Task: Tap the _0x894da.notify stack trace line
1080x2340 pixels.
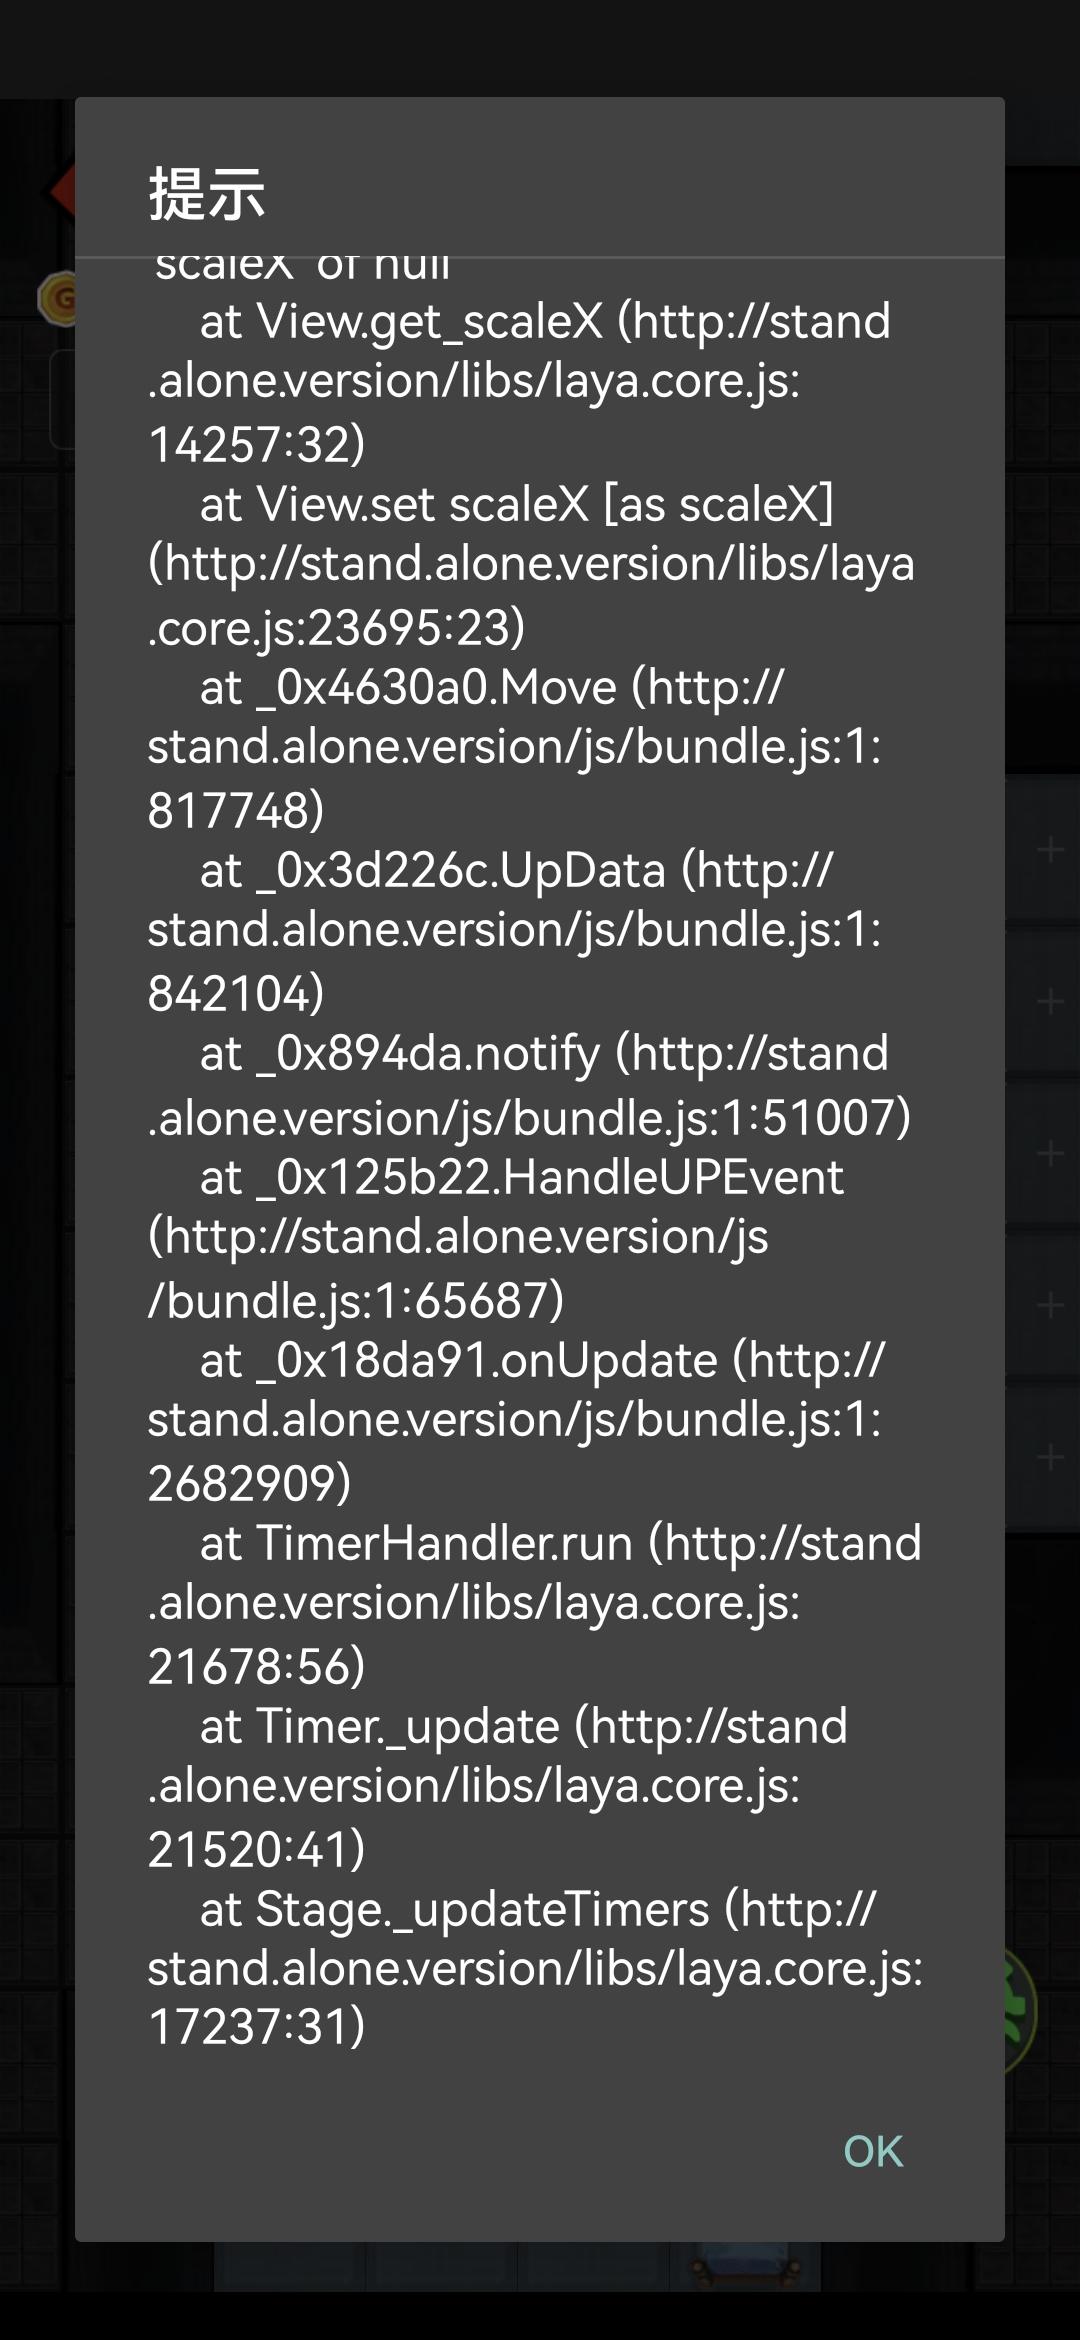Action: (530, 1085)
